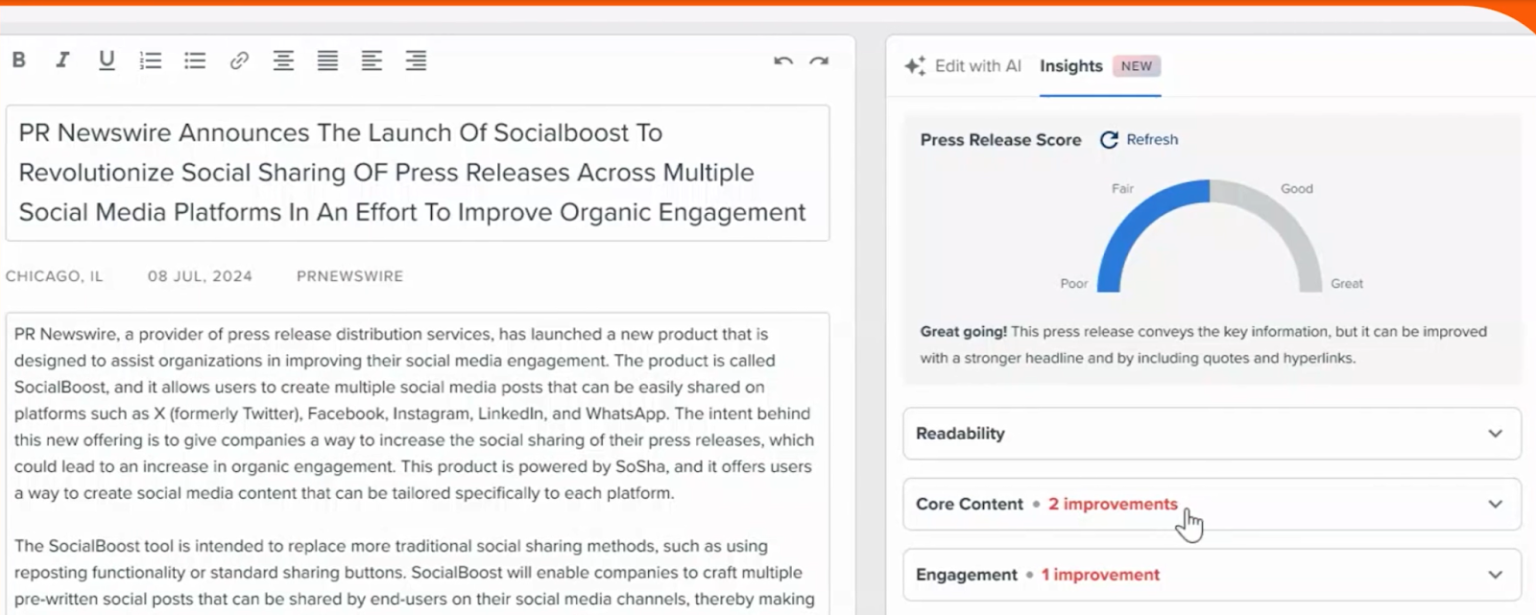Click into the press release body text

click(x=418, y=463)
